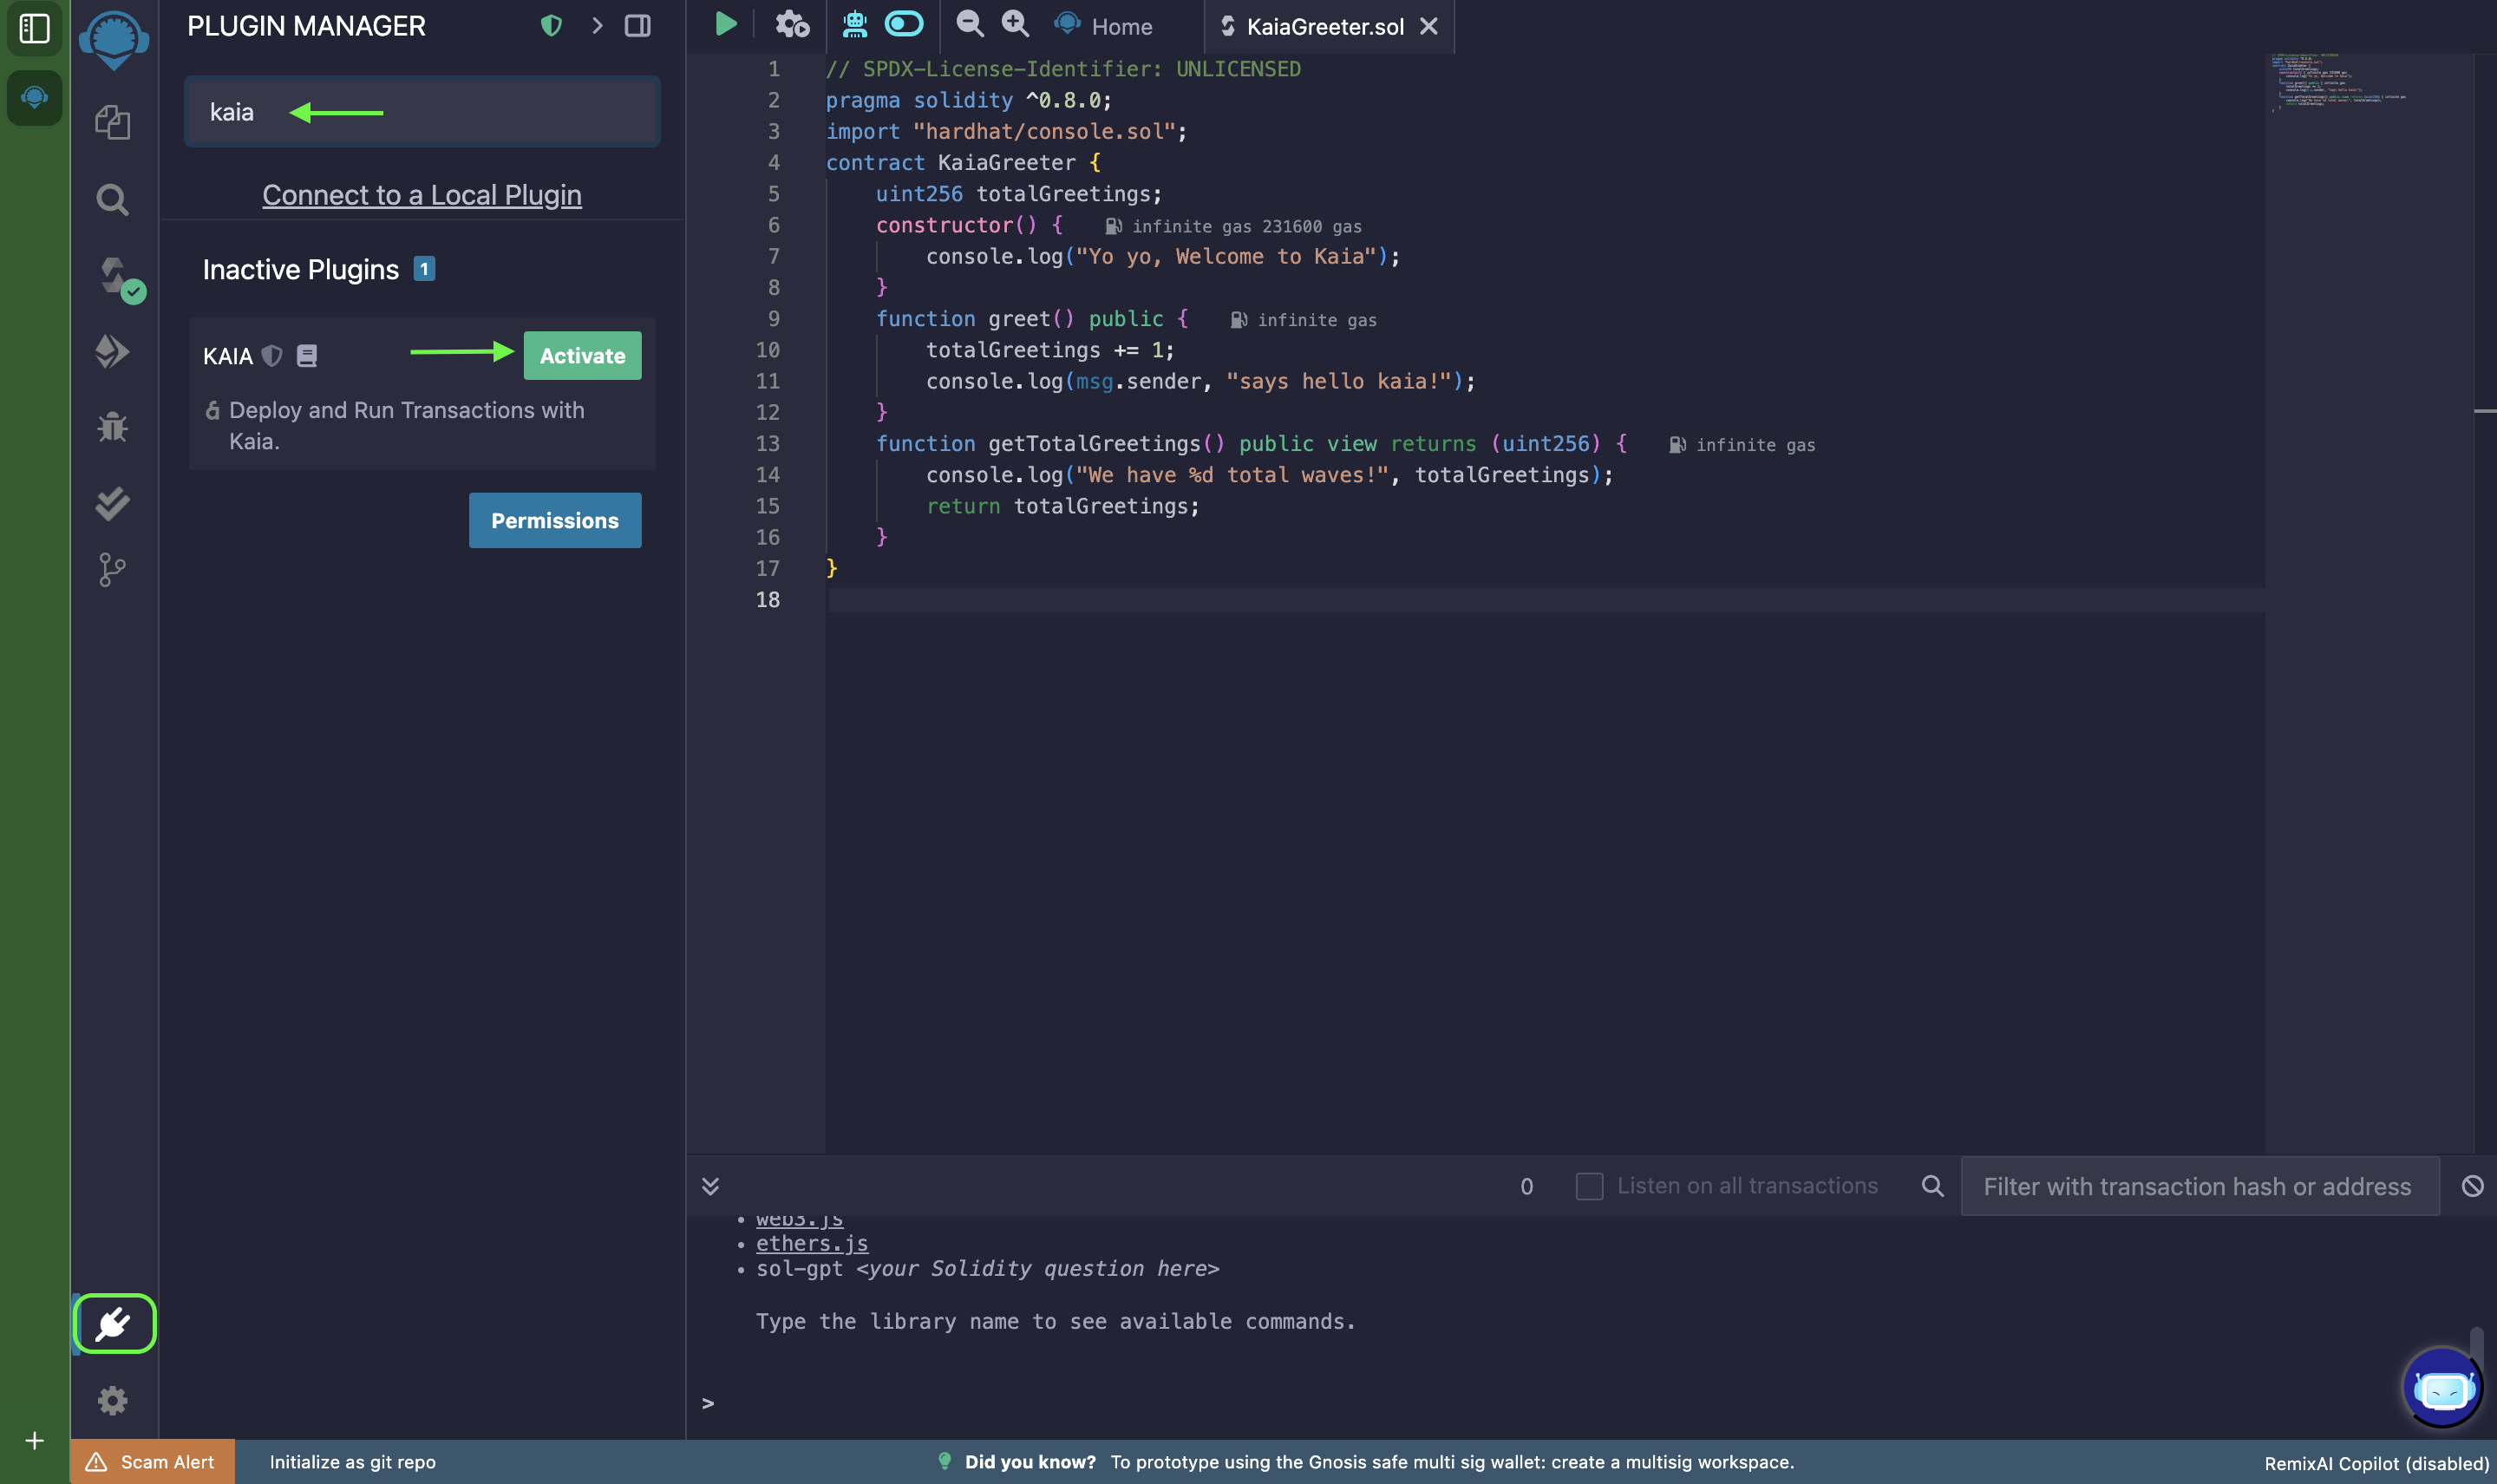Close the KaiaGreeter.sol tab
This screenshot has width=2497, height=1484.
[1429, 26]
